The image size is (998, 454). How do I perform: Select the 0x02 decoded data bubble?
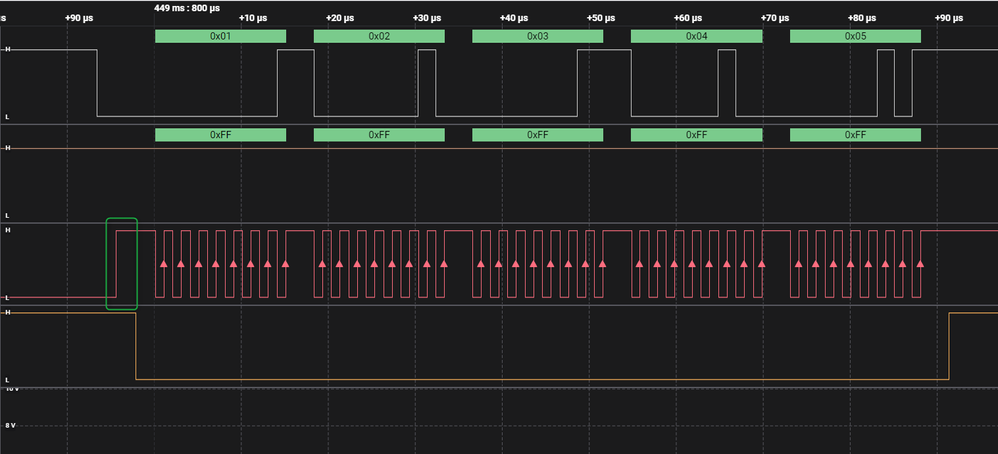[378, 36]
